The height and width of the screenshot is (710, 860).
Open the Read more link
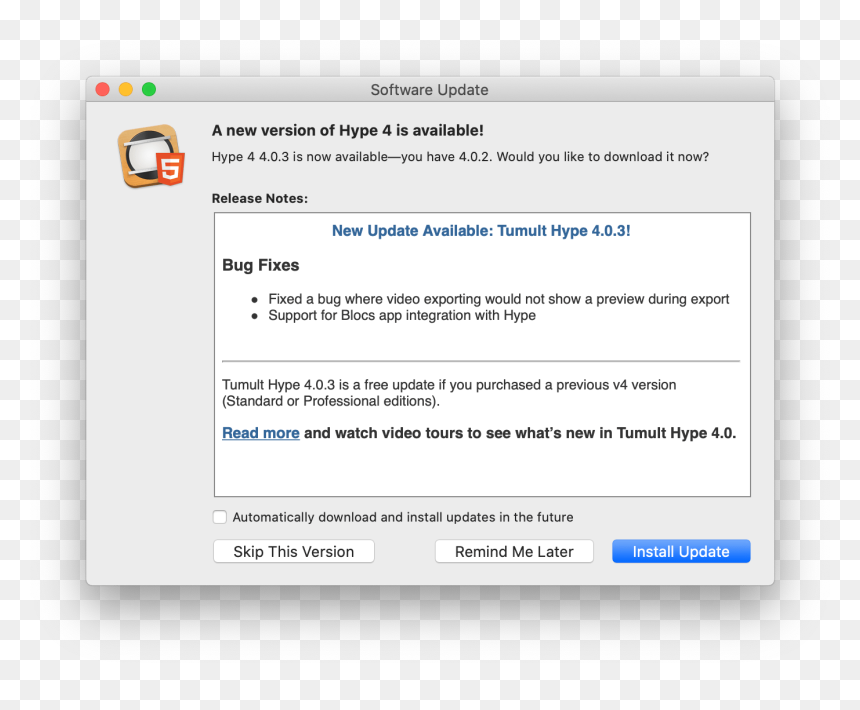[x=261, y=433]
